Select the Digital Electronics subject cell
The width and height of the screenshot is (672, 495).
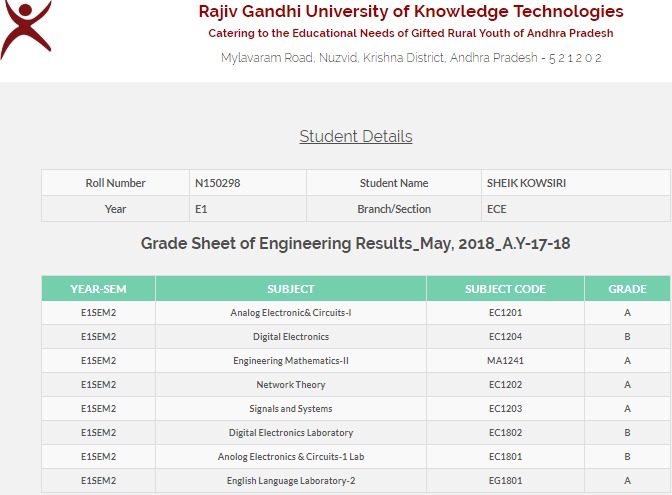click(291, 337)
